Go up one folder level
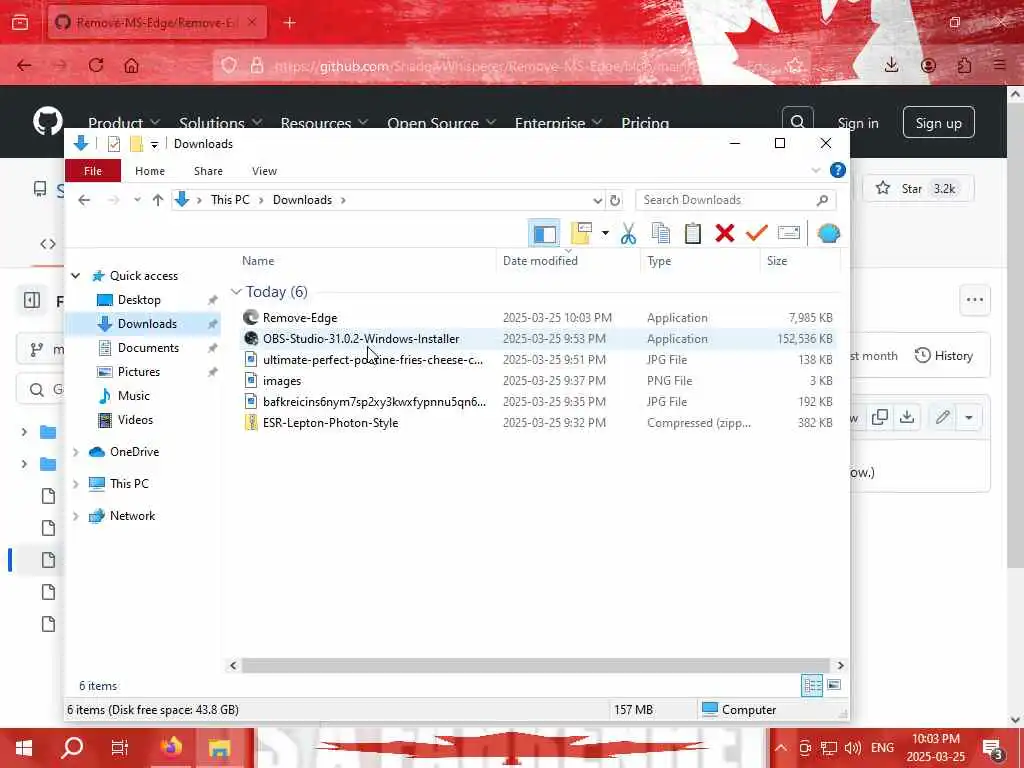The image size is (1024, 768). click(x=157, y=200)
